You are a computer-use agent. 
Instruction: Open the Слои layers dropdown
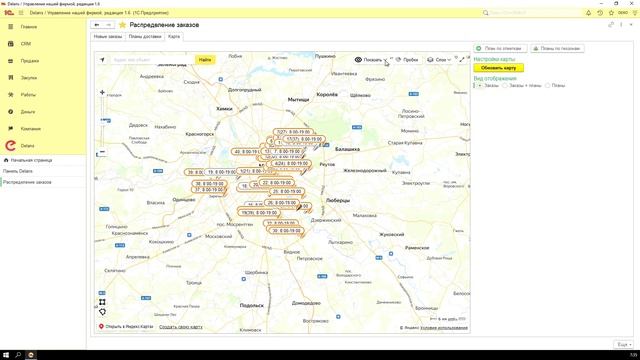[x=439, y=60]
